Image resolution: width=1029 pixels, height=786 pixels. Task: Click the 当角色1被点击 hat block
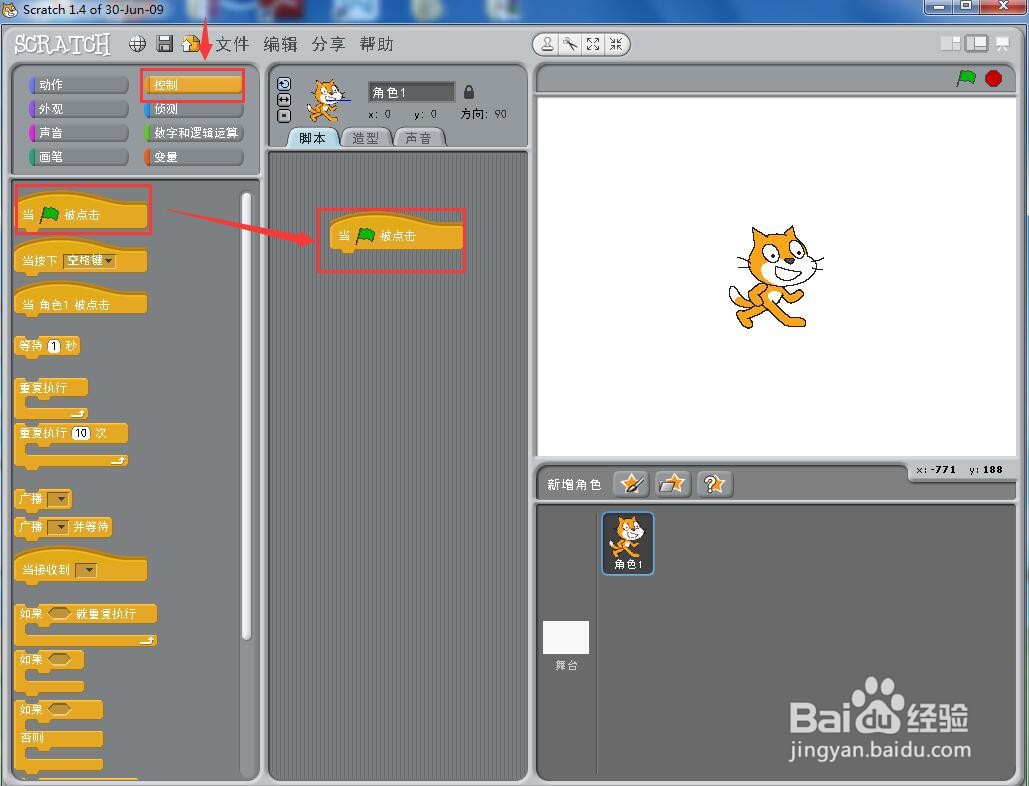click(x=81, y=300)
